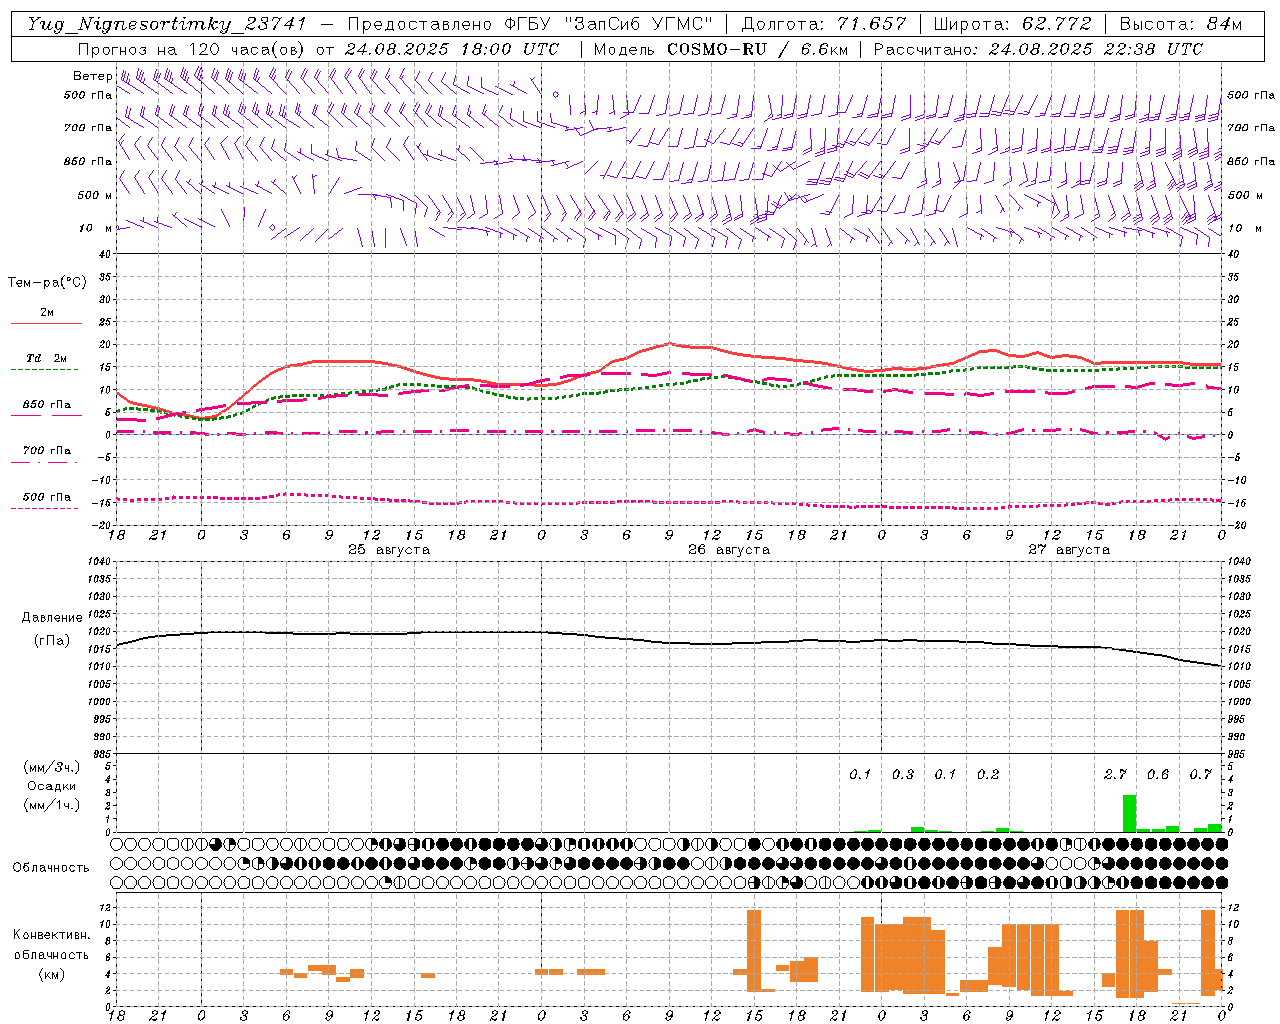
Task: Click the "Рассчитано: 24.08.2025 22:38 UTC" timestamp
Action: tap(1038, 49)
